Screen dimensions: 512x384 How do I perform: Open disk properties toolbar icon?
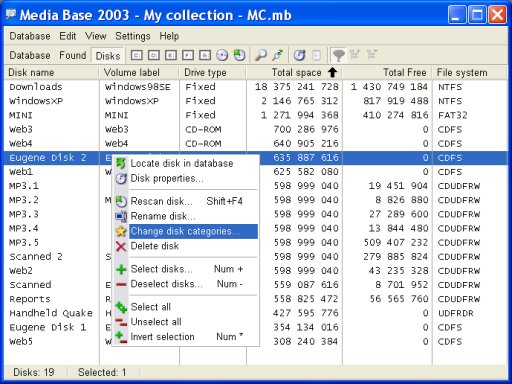click(299, 55)
